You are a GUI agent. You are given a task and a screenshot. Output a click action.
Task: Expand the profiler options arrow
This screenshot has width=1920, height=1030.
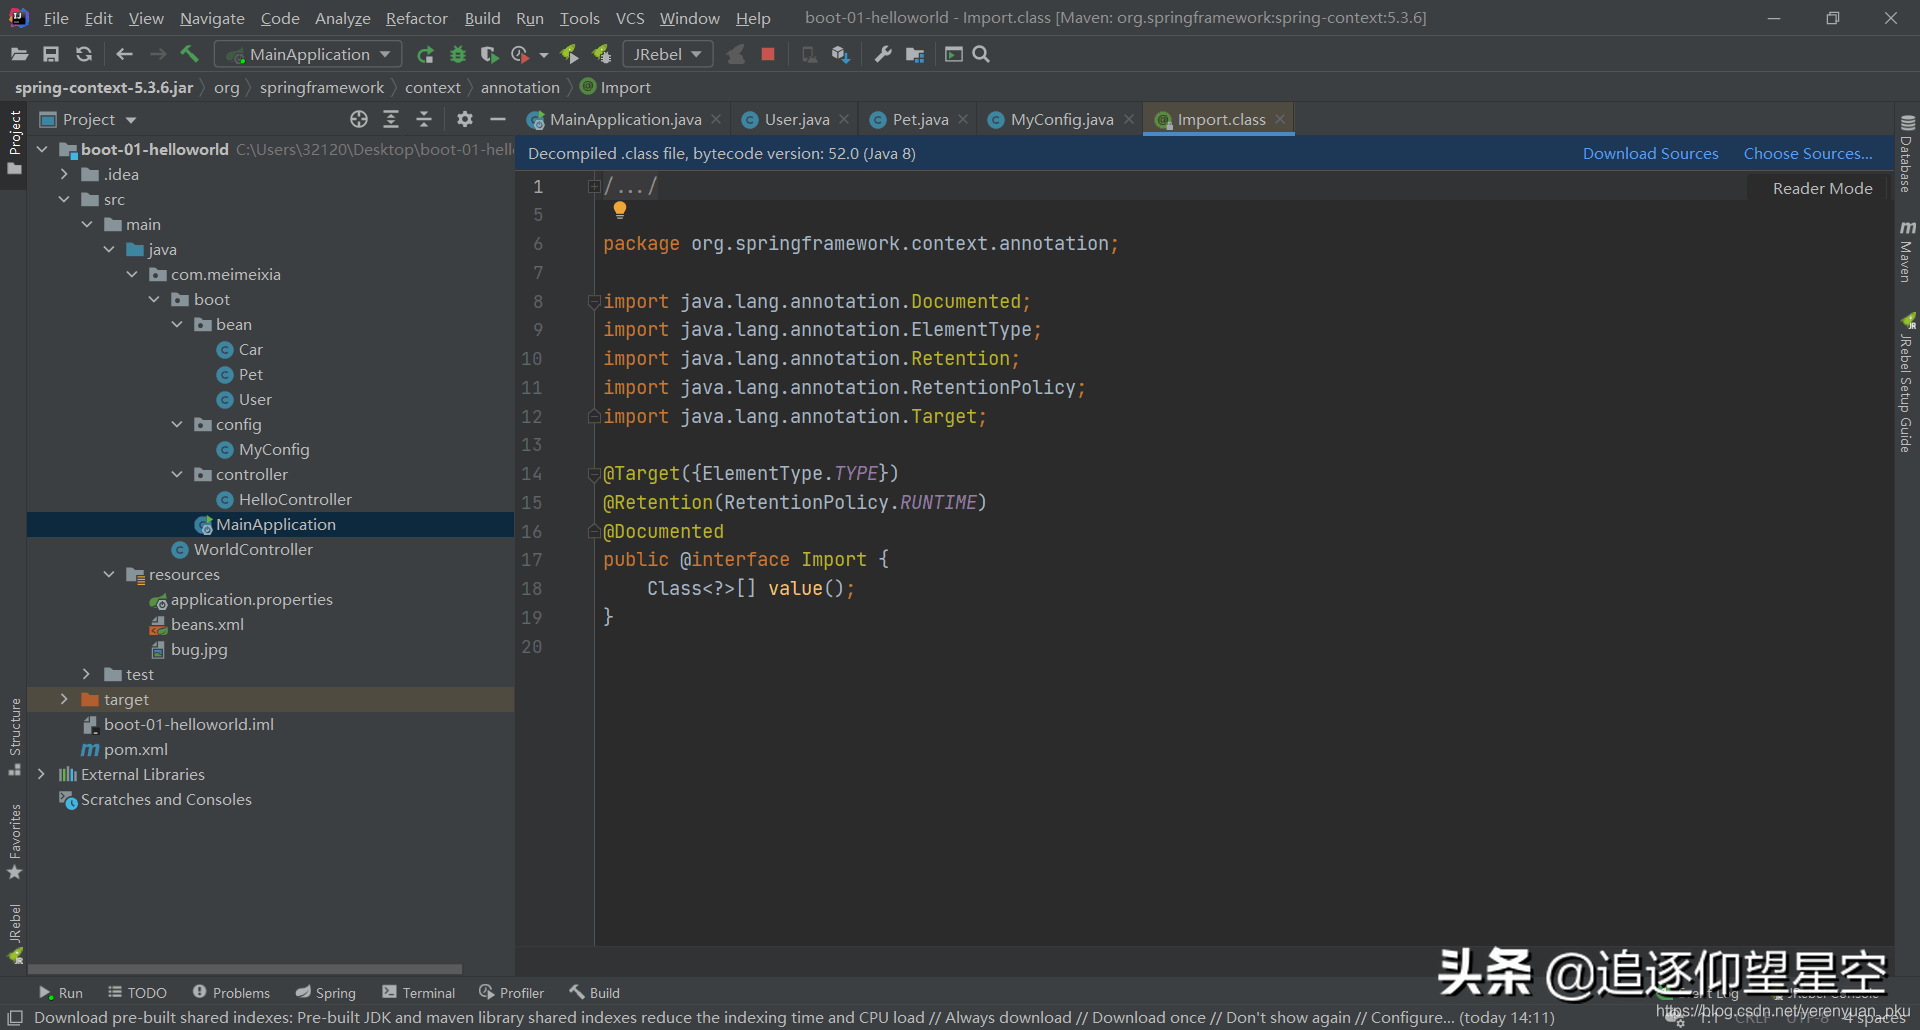pos(544,55)
